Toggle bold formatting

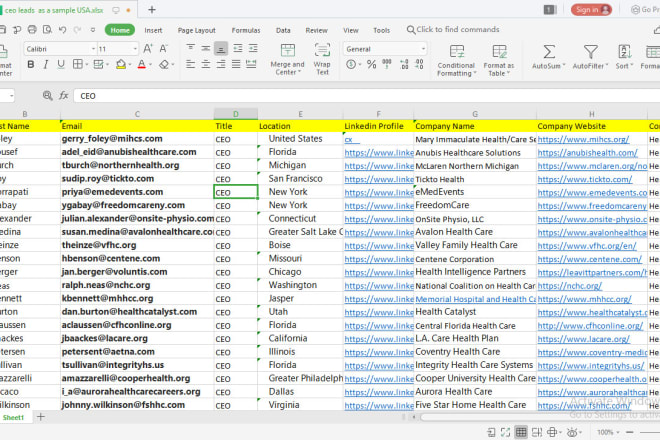pyautogui.click(x=31, y=64)
